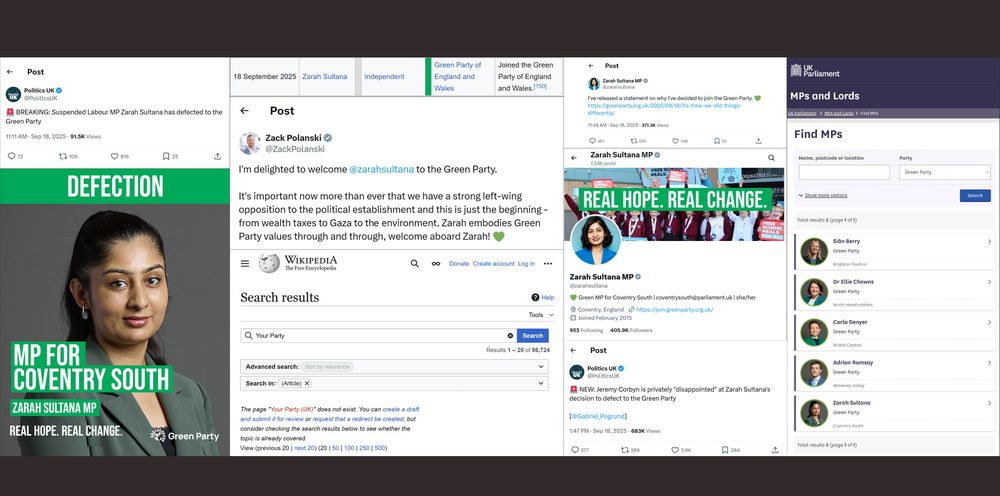Open Siân Berry's MP card chevron

[989, 242]
